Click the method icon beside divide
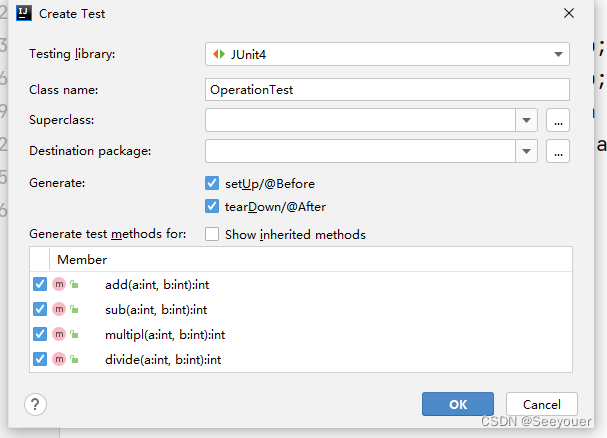607x438 pixels. (59, 359)
